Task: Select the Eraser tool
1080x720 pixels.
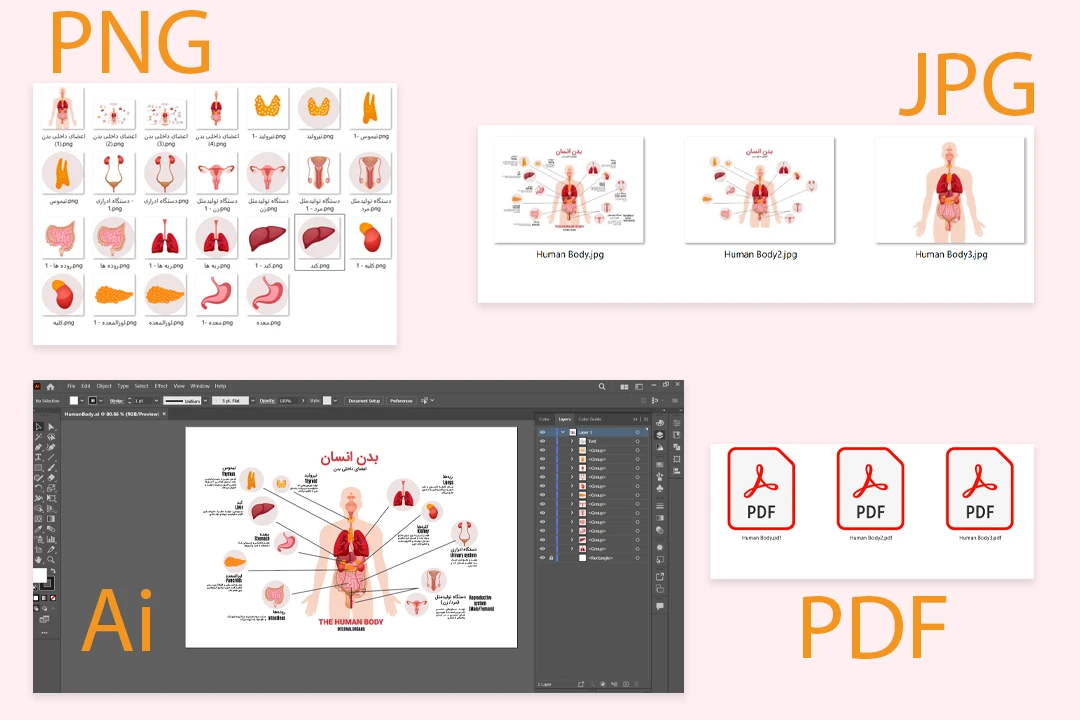Action: click(52, 478)
